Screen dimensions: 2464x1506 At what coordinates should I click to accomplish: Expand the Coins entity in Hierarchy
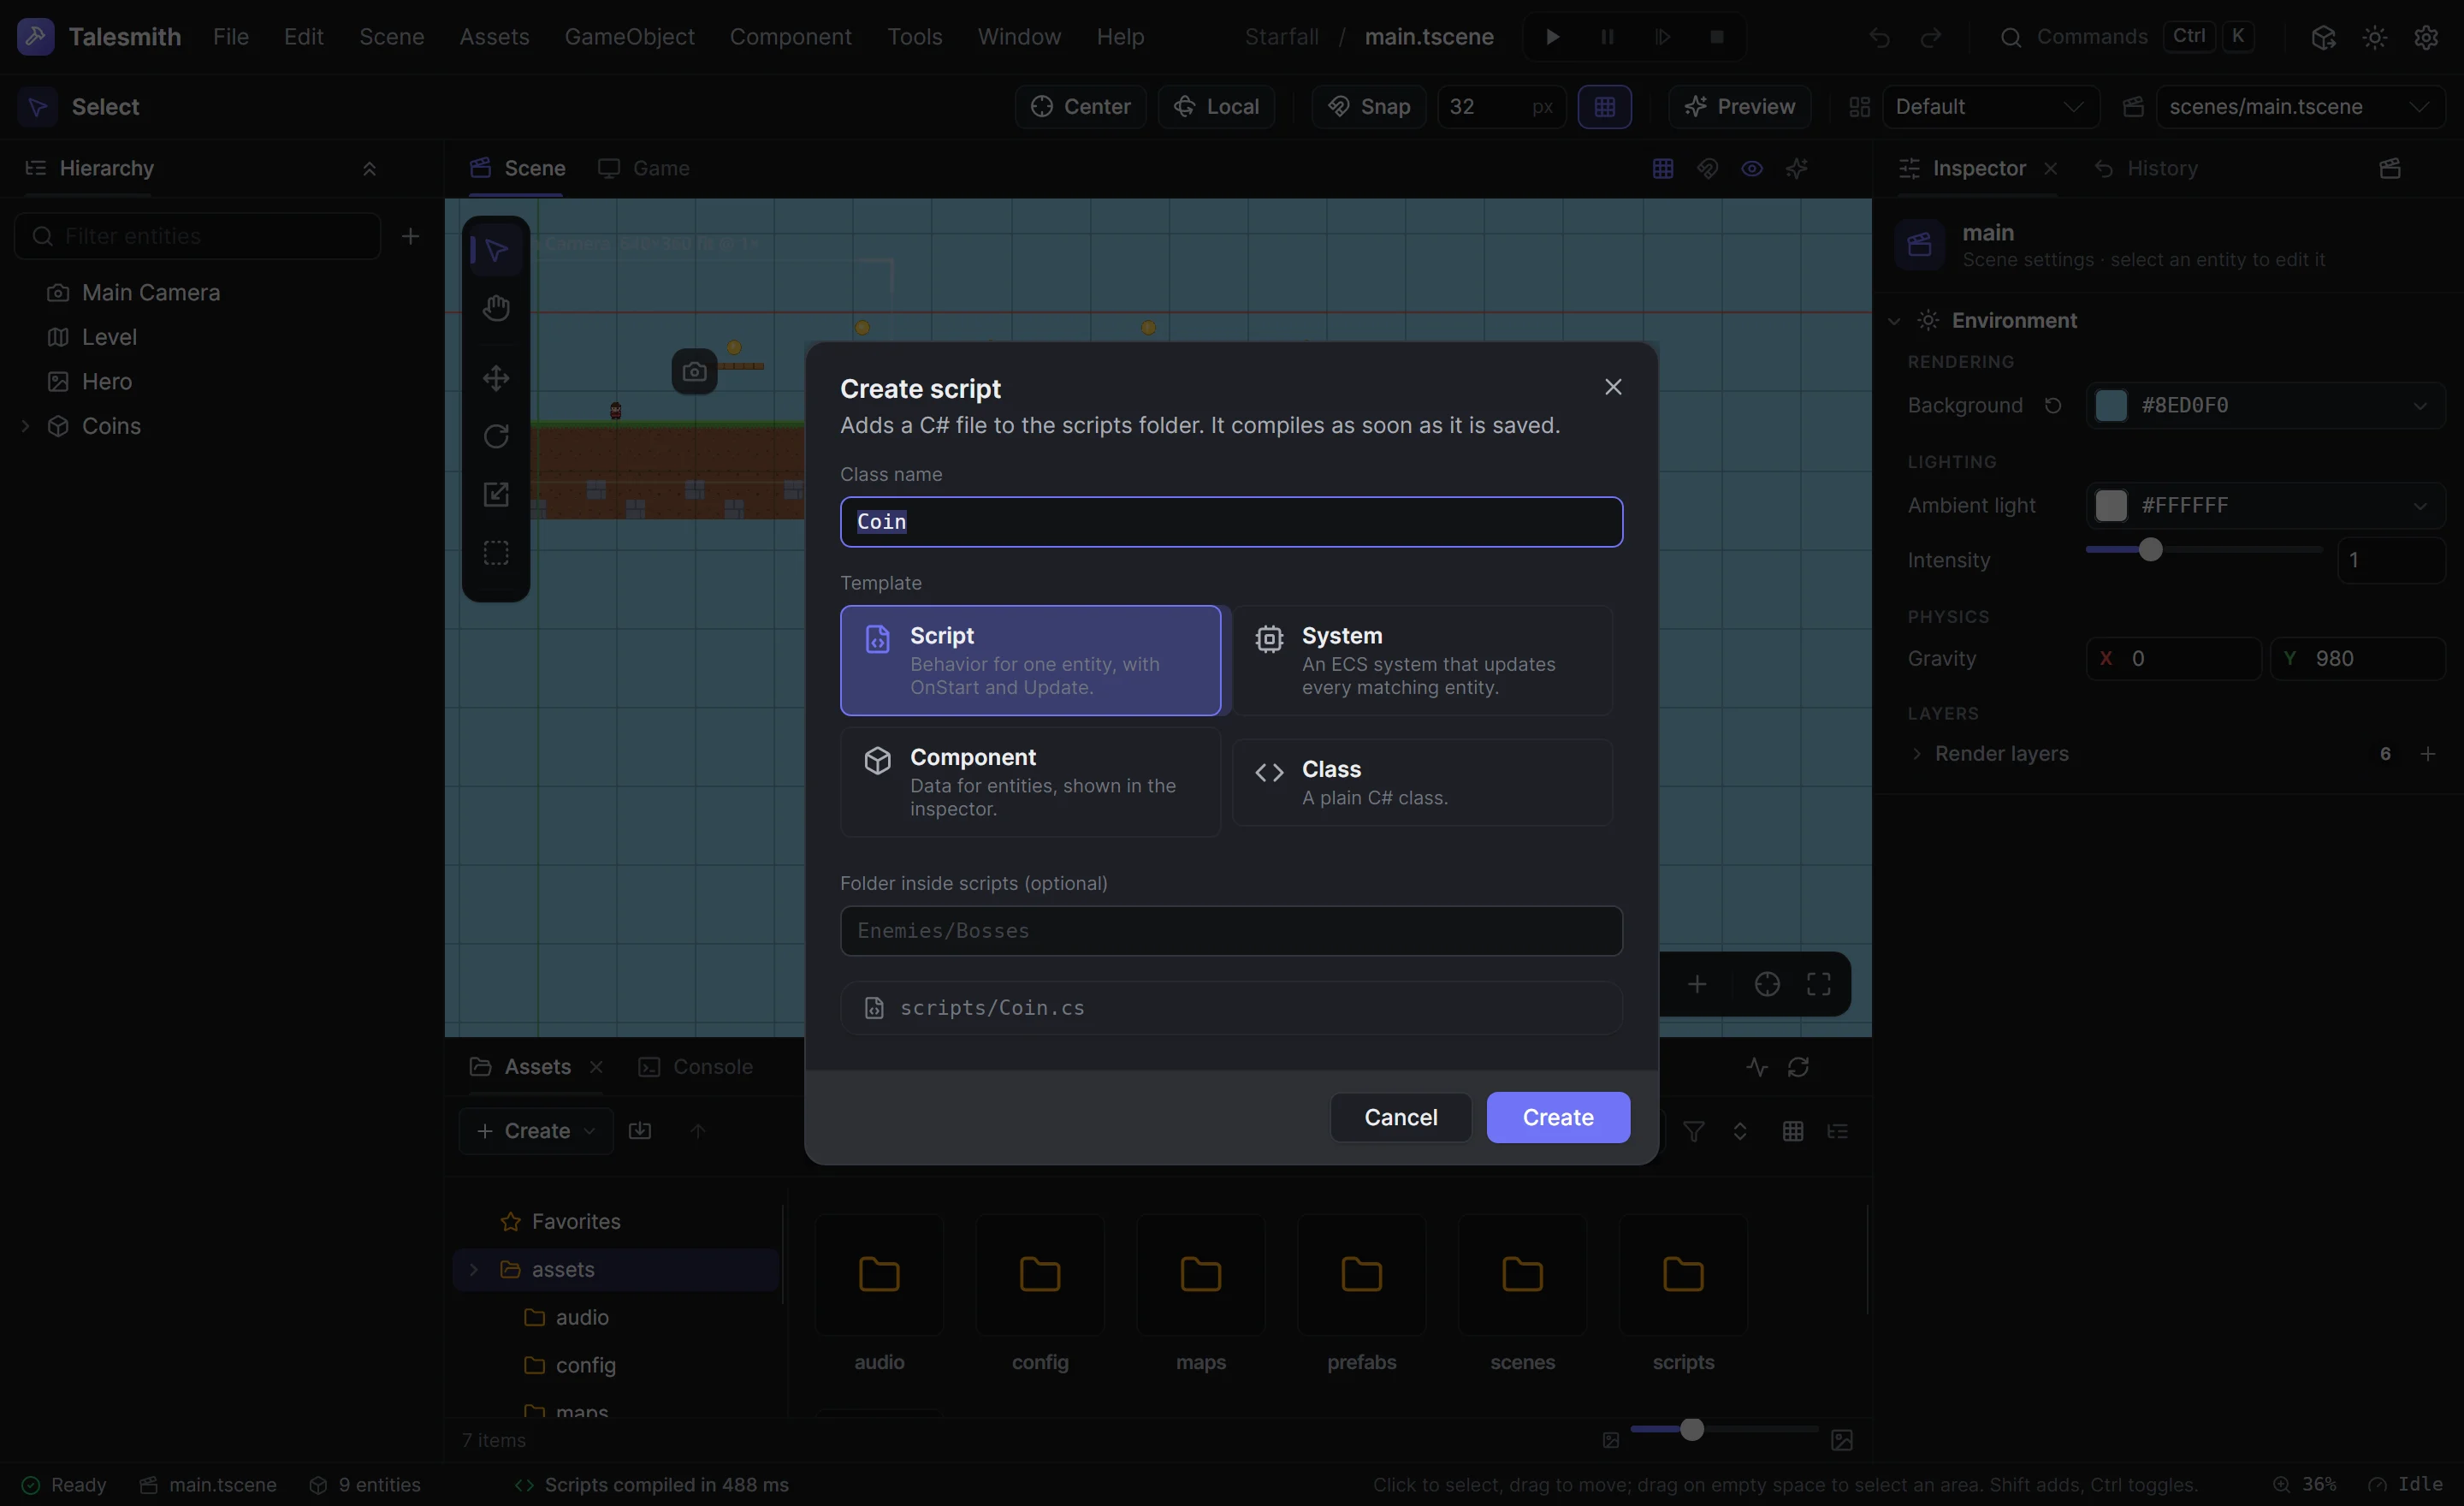(x=25, y=426)
